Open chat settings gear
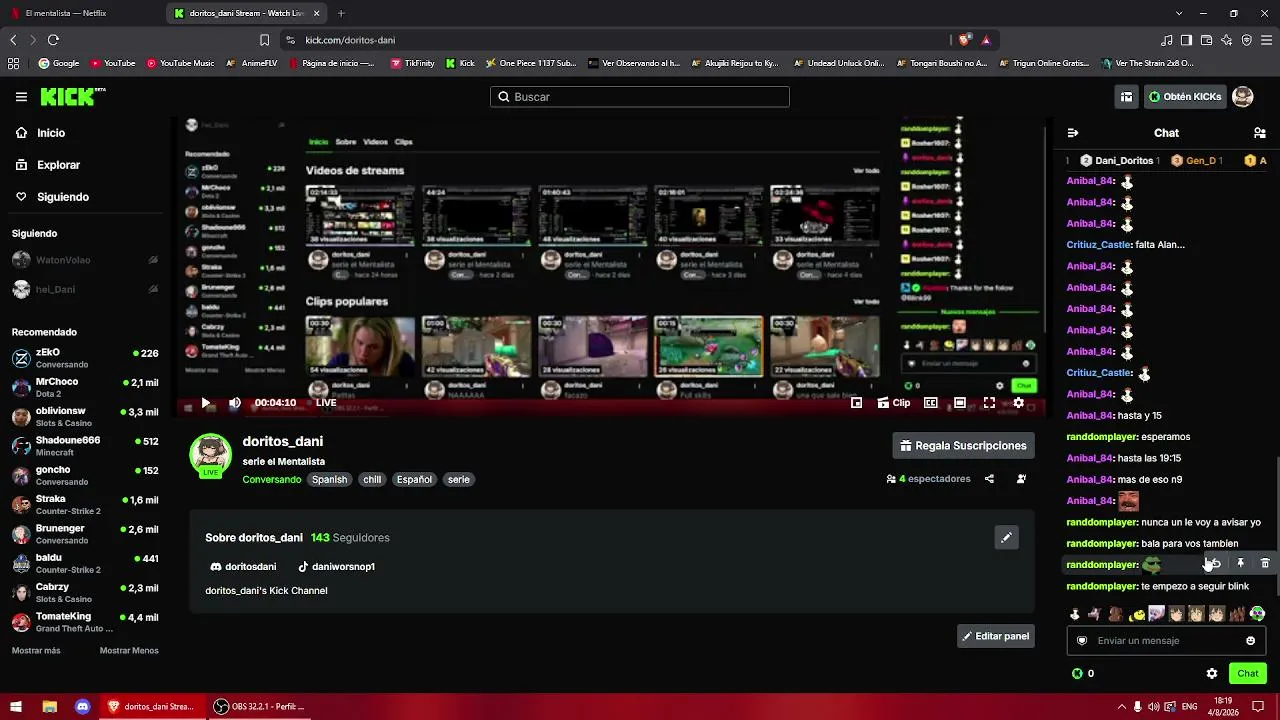 click(x=1212, y=674)
